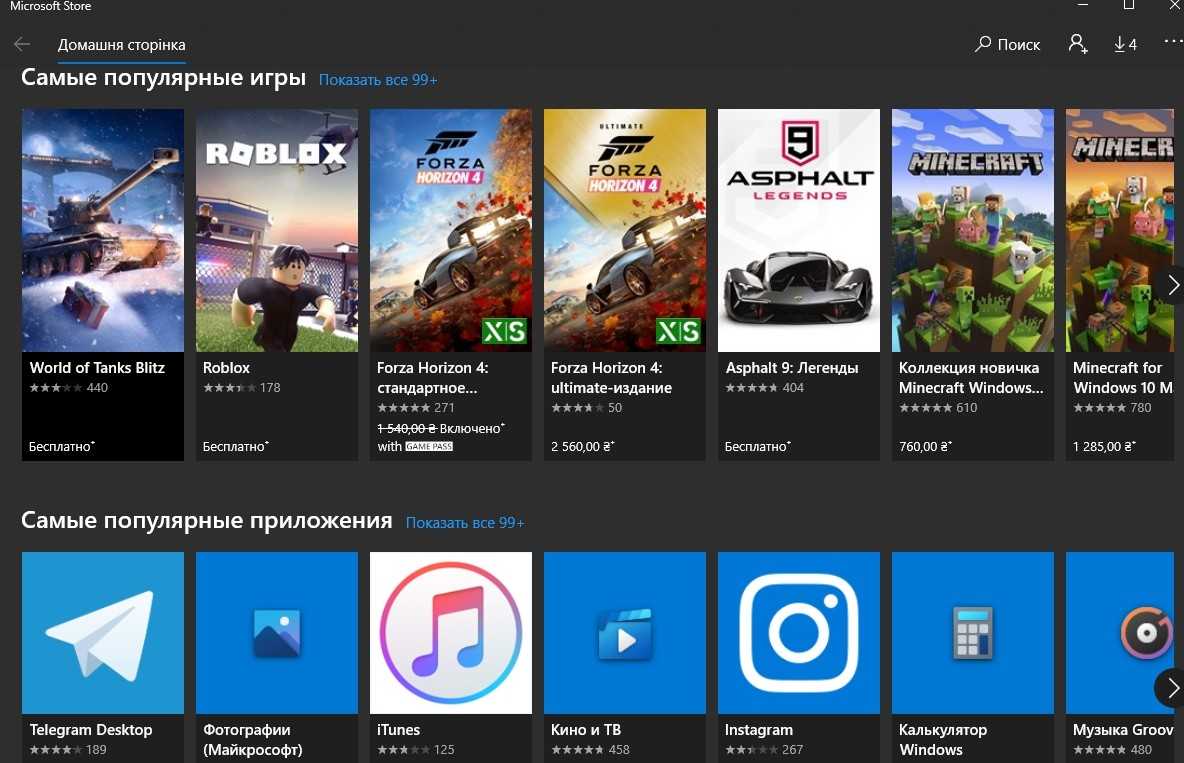Image resolution: width=1184 pixels, height=763 pixels.
Task: Open Asphalt 9: Легенды game tile
Action: click(x=799, y=285)
